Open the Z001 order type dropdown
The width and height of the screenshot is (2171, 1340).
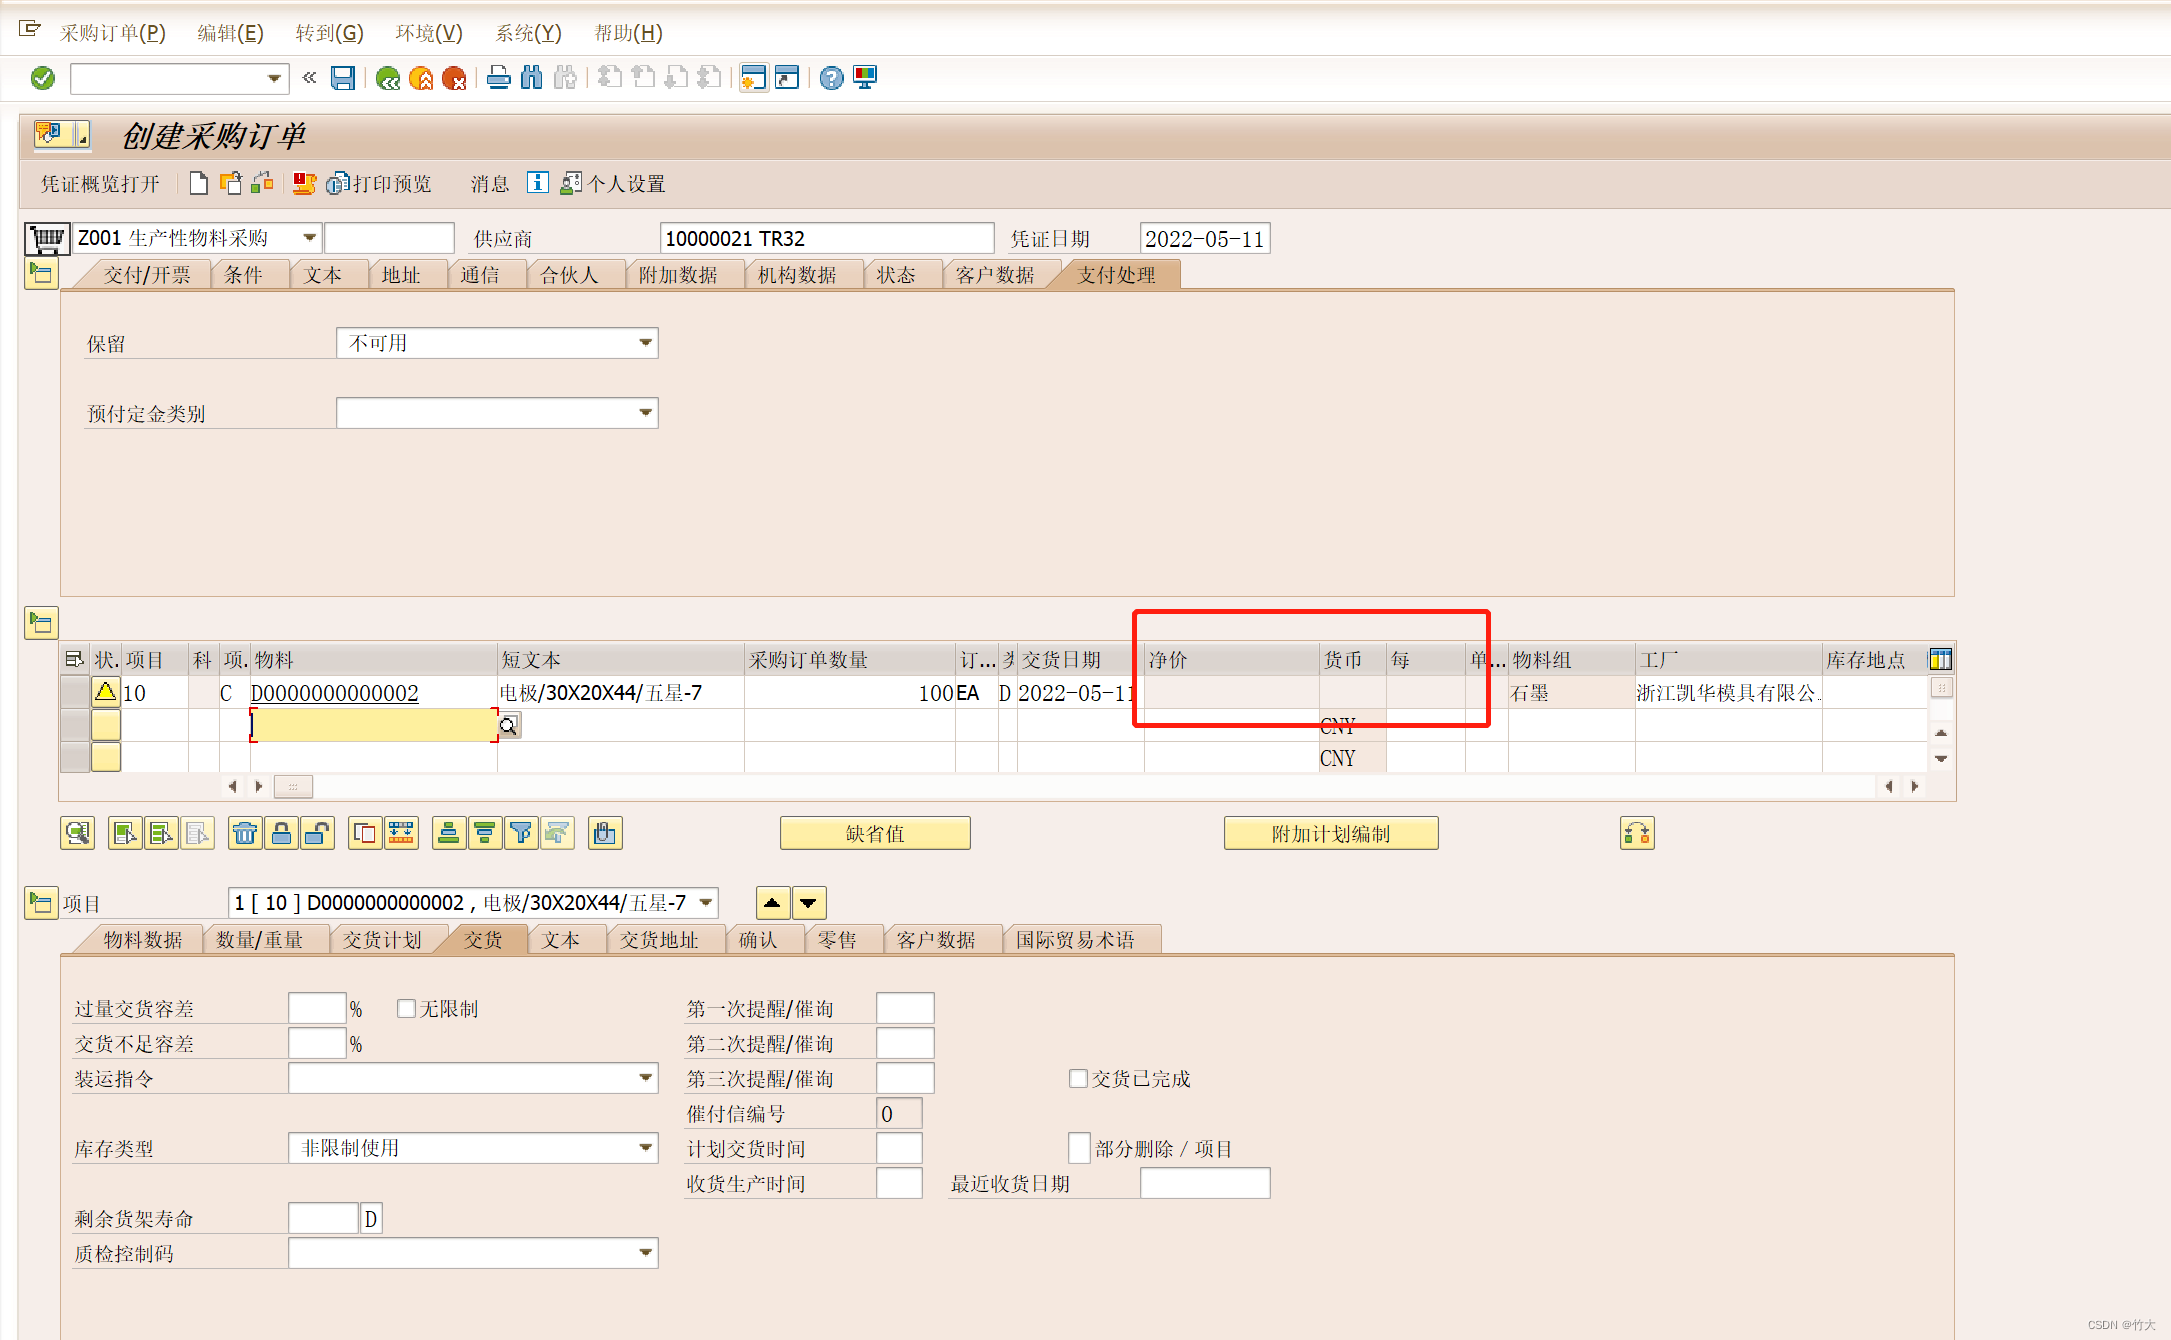tap(309, 238)
